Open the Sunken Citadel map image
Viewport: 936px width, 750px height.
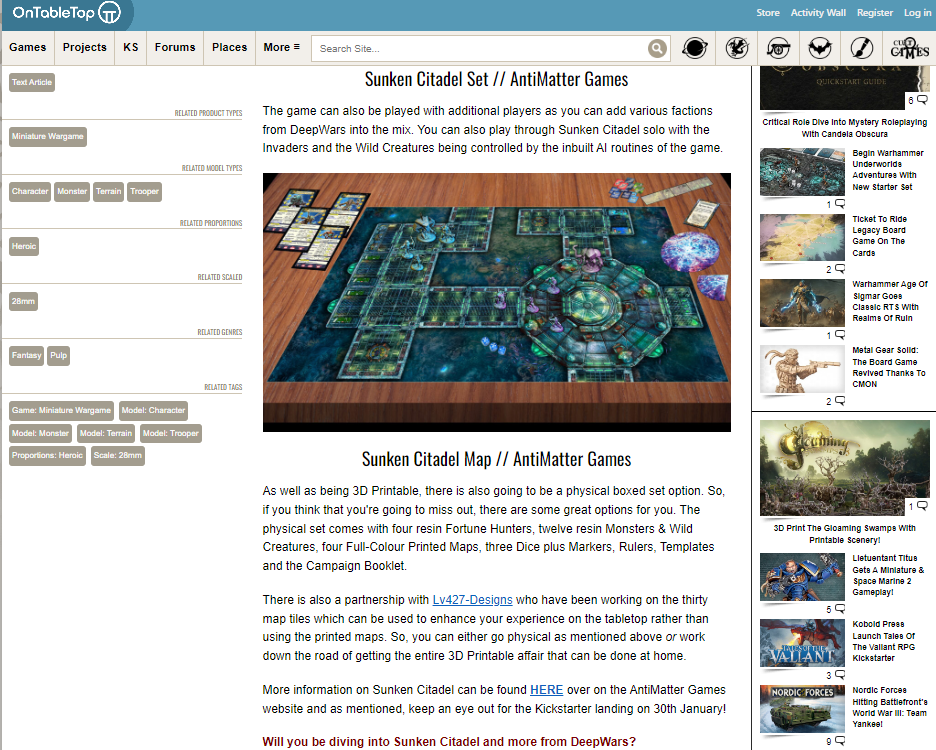(x=497, y=302)
